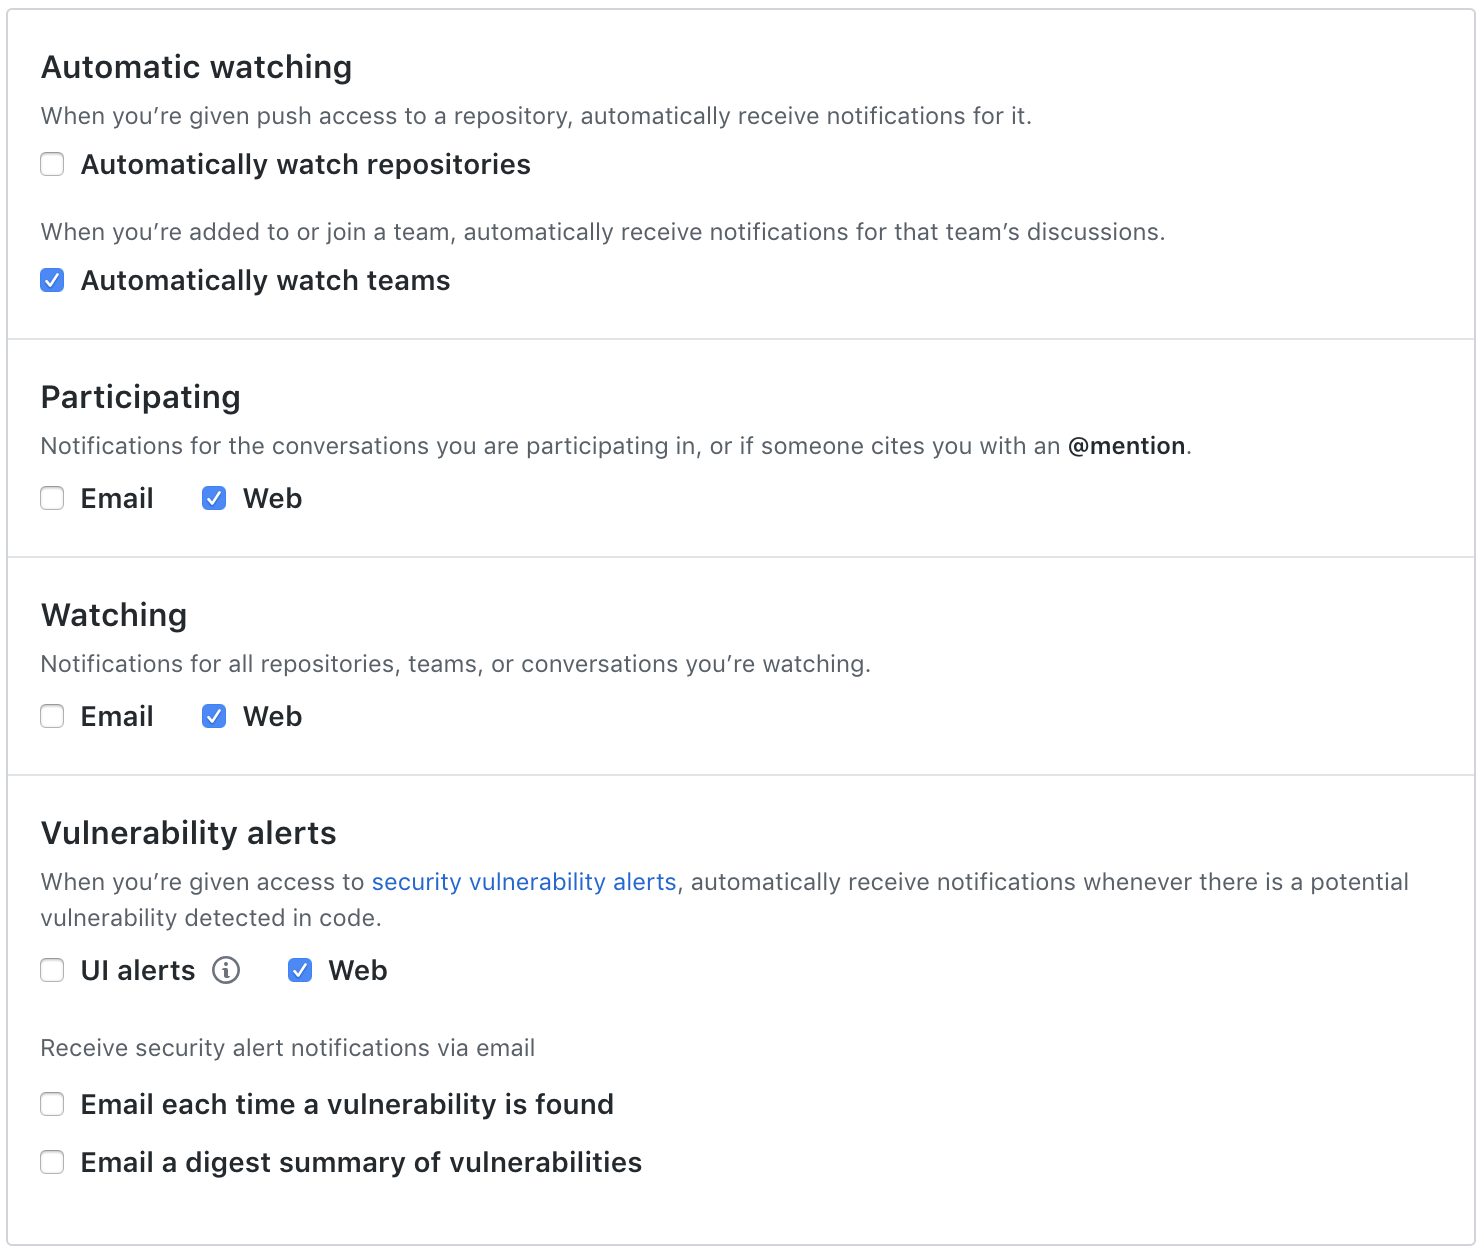Click the 'Email' label text under Participating
This screenshot has height=1252, width=1478.
click(x=117, y=498)
